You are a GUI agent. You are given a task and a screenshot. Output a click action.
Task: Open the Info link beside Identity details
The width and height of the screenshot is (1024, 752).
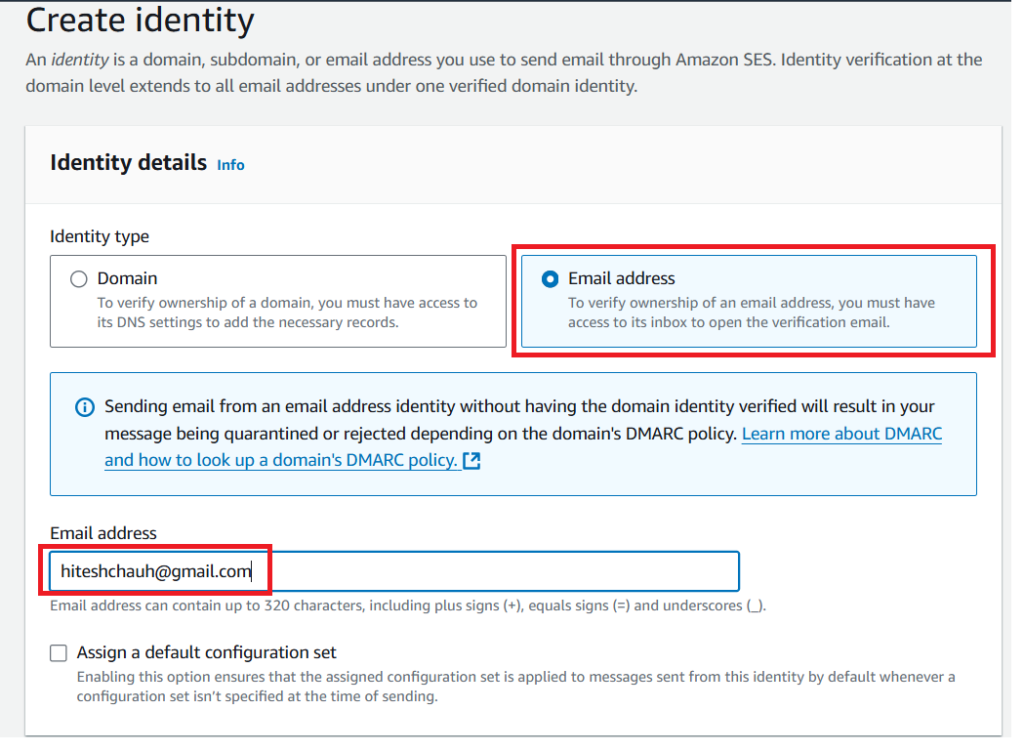point(230,165)
